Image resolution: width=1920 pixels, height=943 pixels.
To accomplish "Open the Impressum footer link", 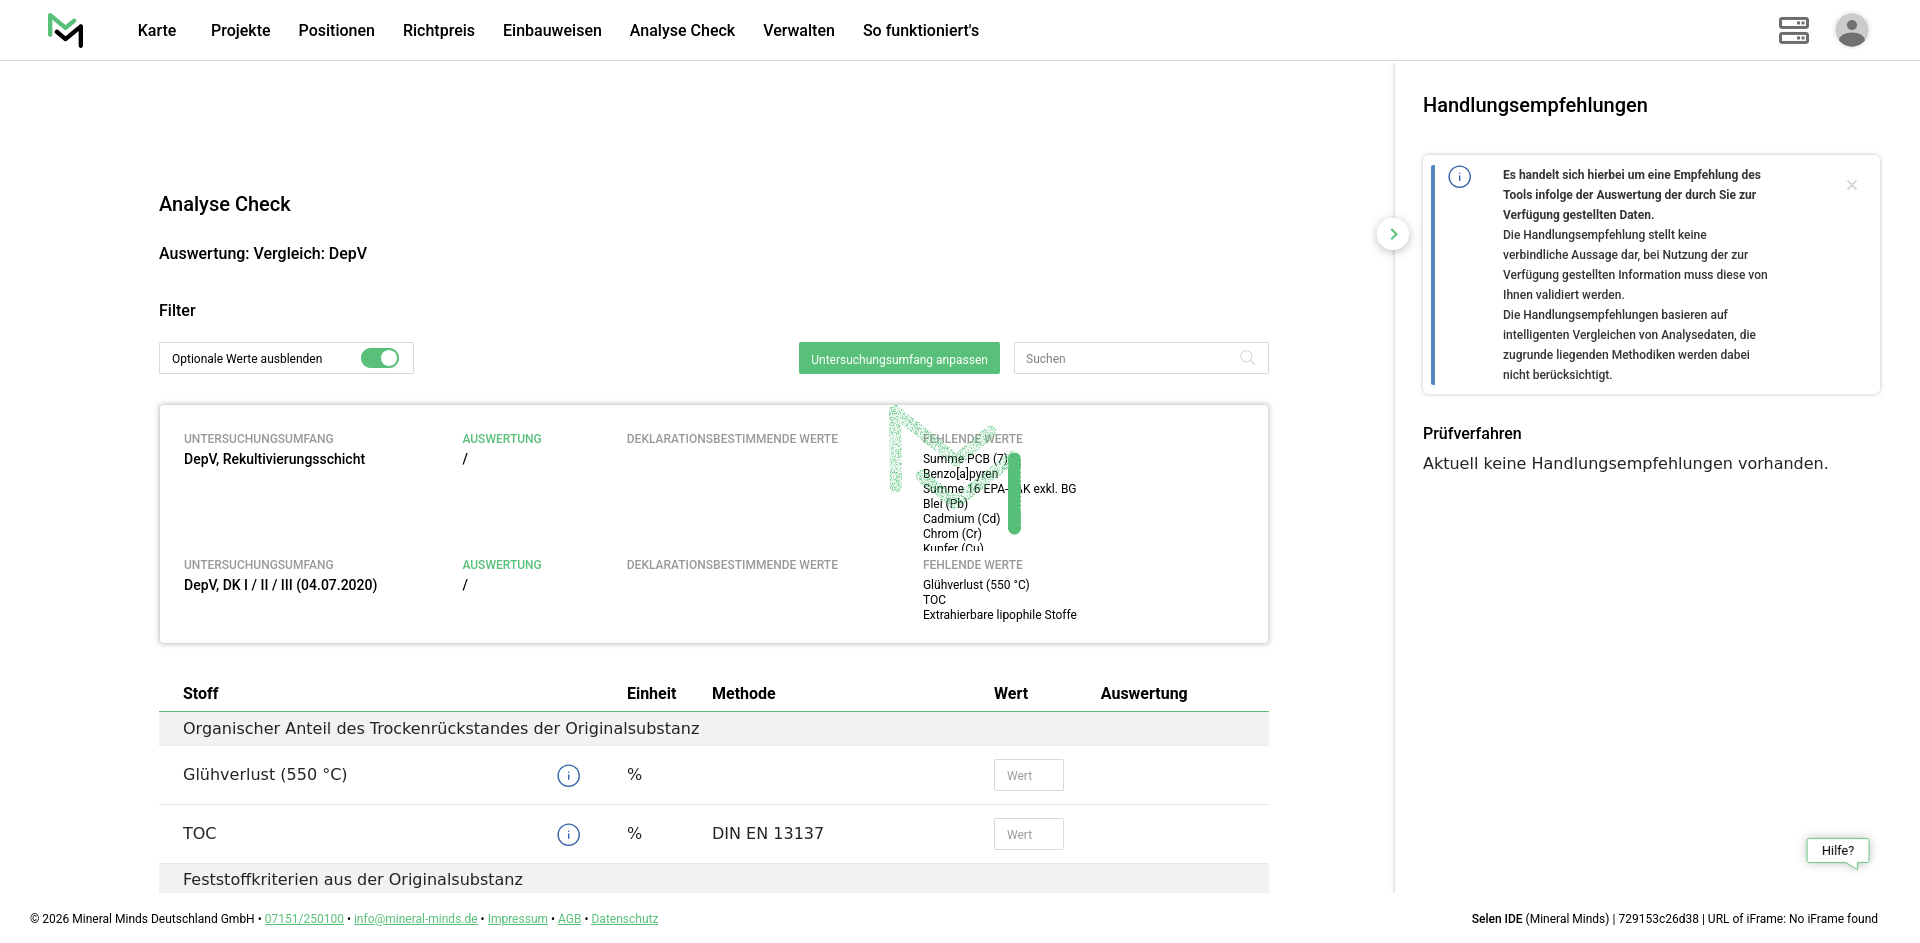I will [517, 919].
